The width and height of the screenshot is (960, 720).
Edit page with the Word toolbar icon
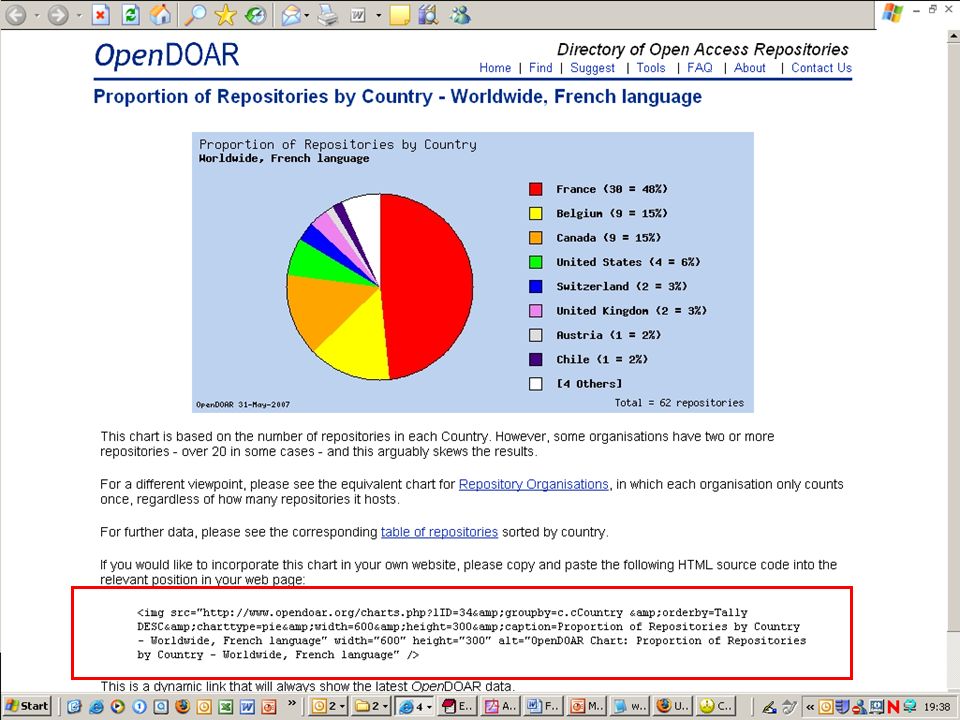tap(359, 15)
